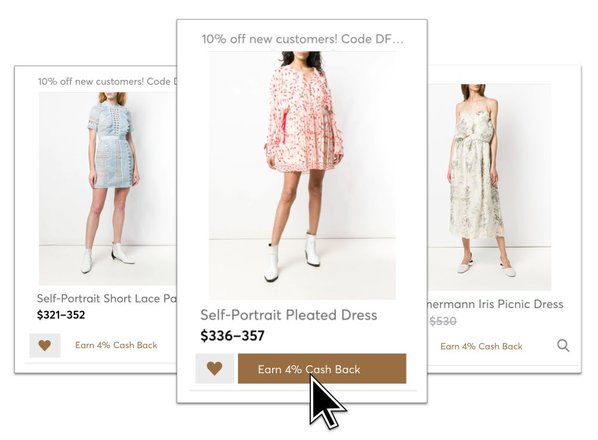Click the $321–352 price on left card

tap(61, 315)
